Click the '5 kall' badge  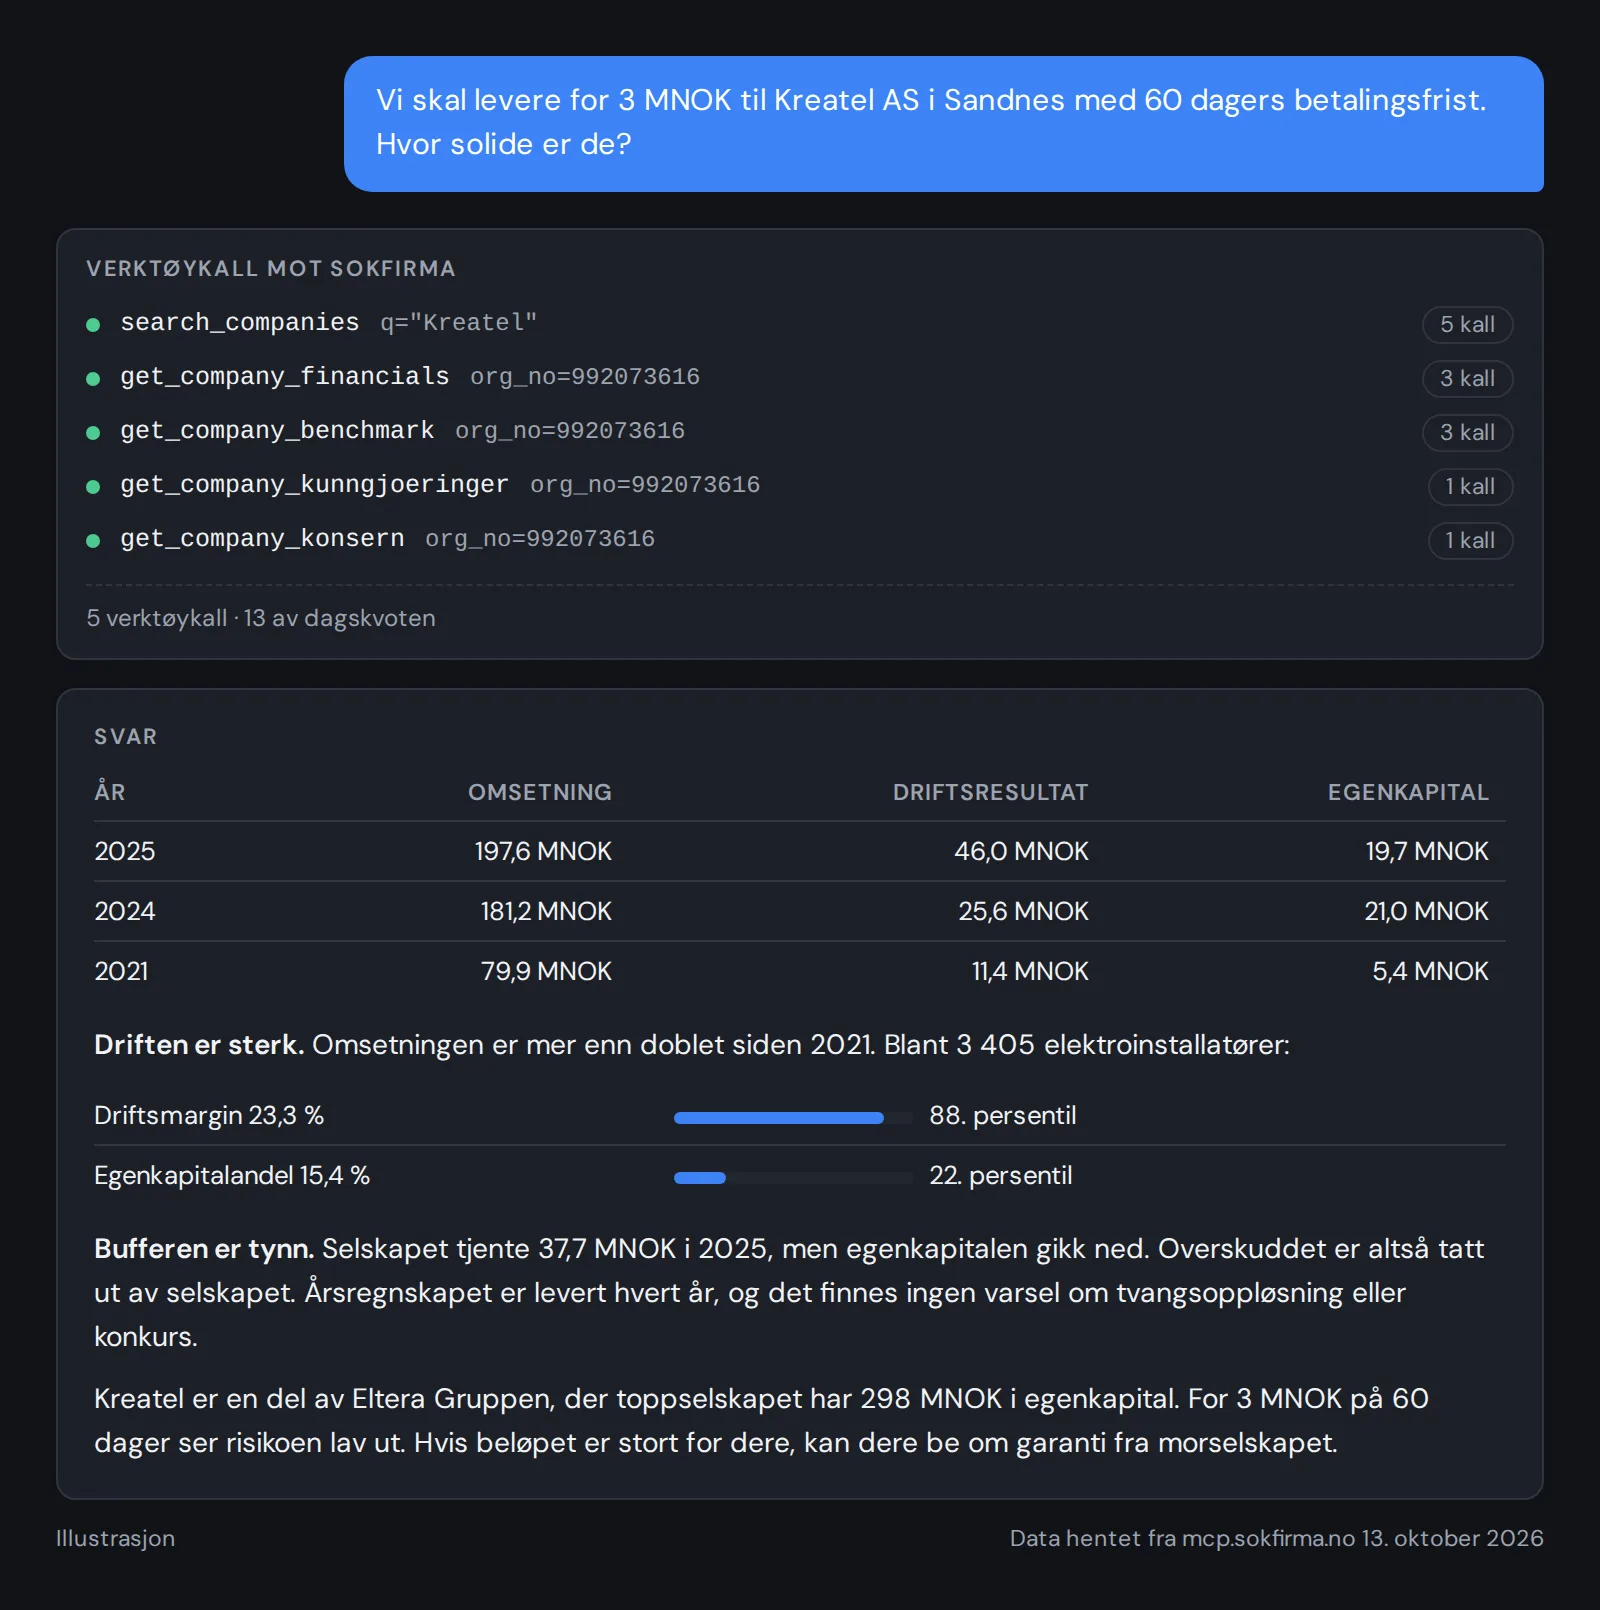[1467, 325]
